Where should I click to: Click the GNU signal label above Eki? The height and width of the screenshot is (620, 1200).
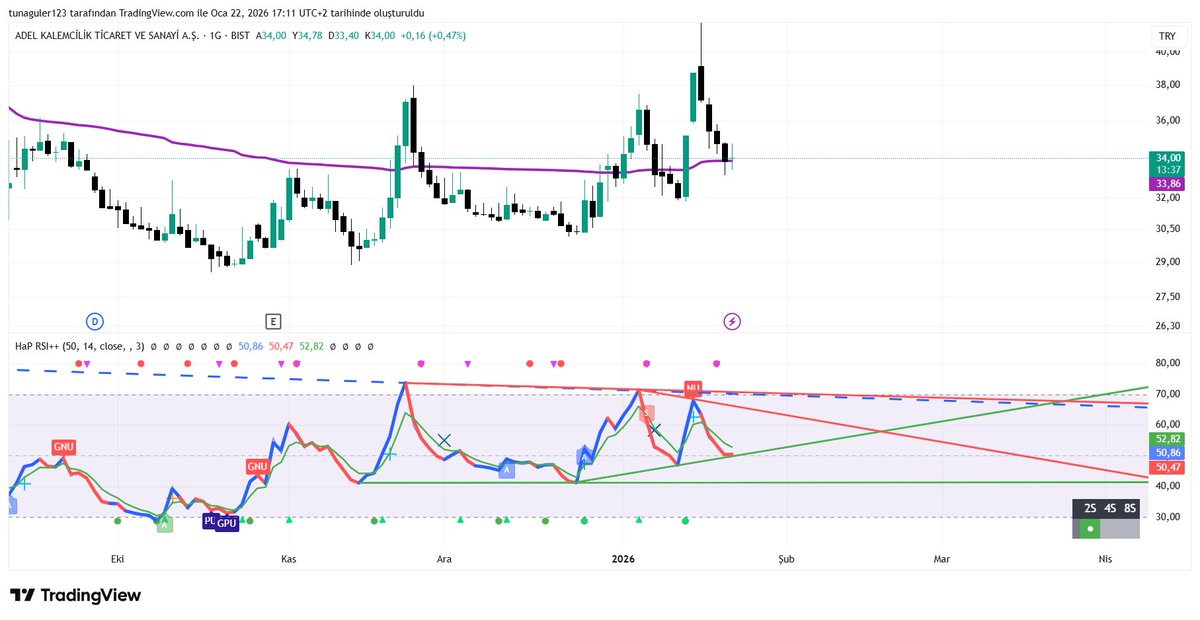(x=65, y=447)
